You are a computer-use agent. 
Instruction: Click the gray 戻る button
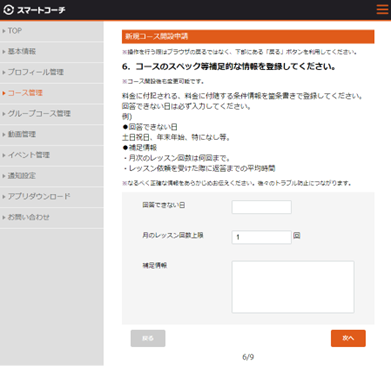pos(148,338)
